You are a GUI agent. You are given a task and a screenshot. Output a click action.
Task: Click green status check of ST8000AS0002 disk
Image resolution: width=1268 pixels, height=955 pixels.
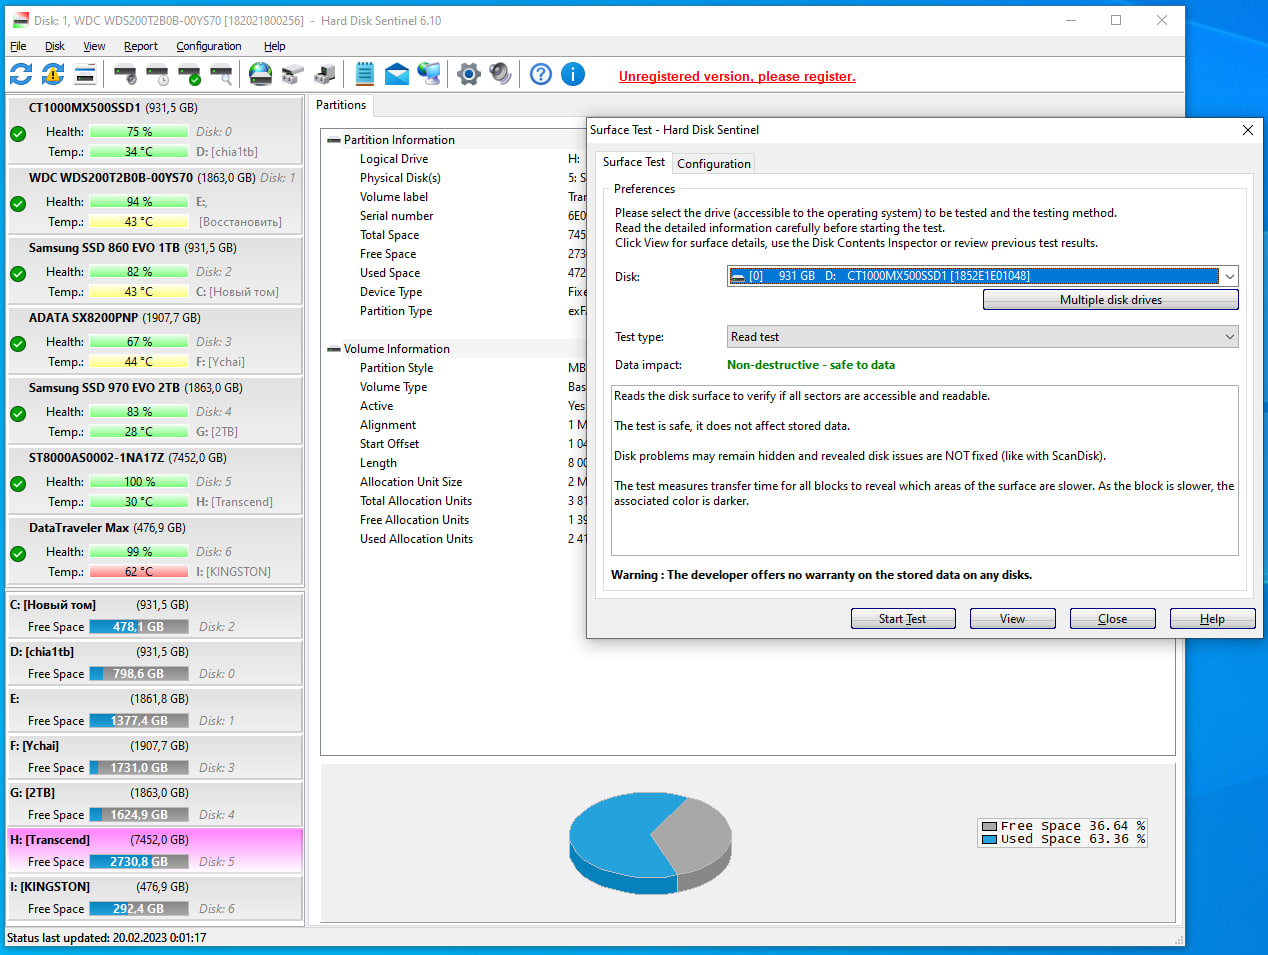pos(18,483)
